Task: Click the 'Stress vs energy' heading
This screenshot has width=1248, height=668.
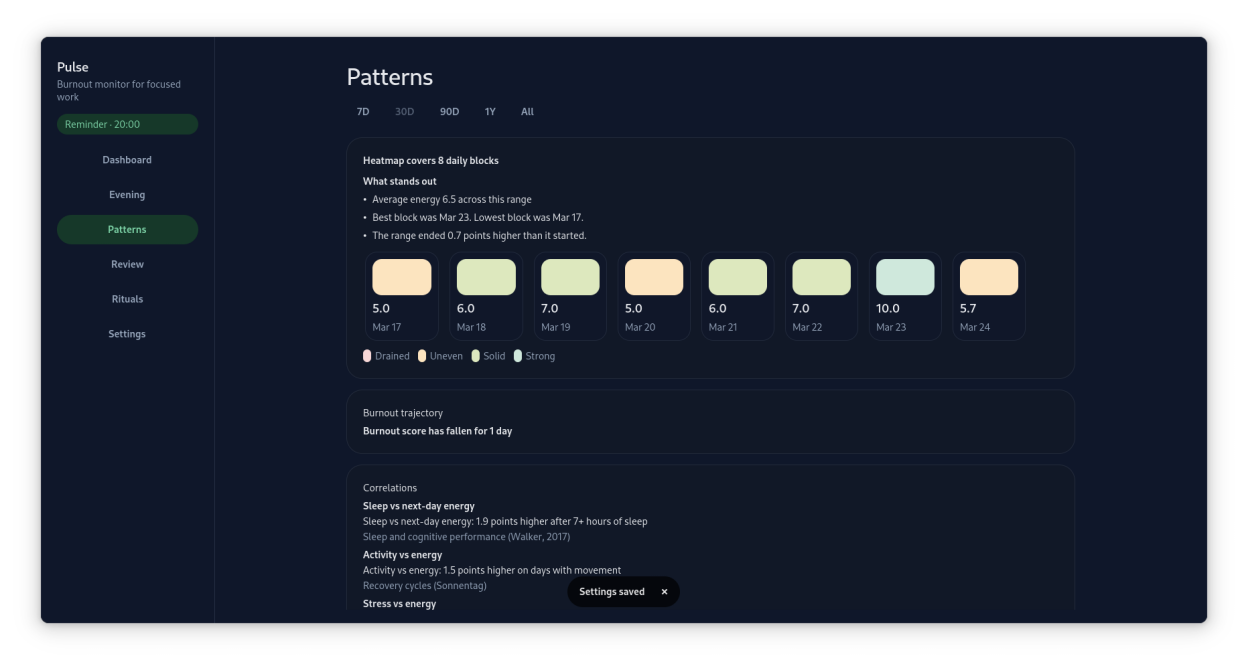Action: click(x=399, y=604)
